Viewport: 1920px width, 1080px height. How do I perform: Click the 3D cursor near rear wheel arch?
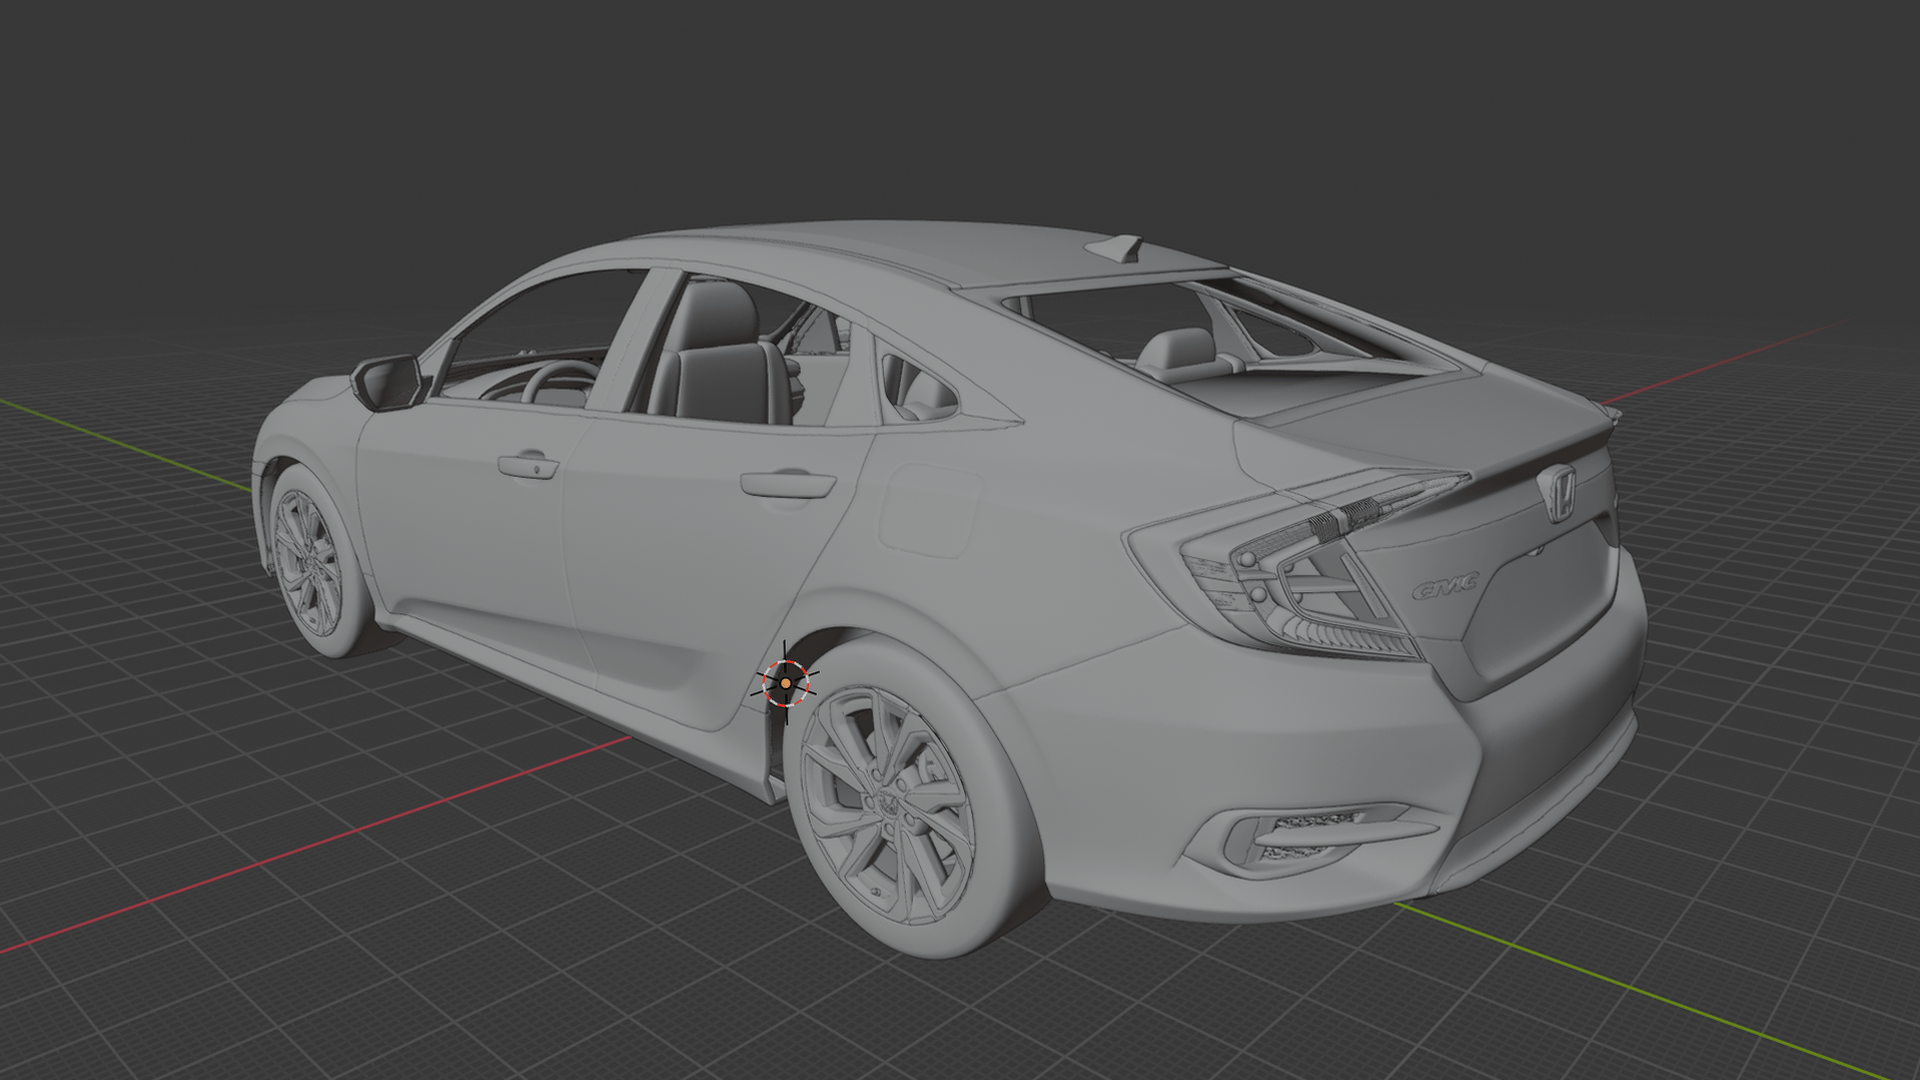tap(785, 682)
